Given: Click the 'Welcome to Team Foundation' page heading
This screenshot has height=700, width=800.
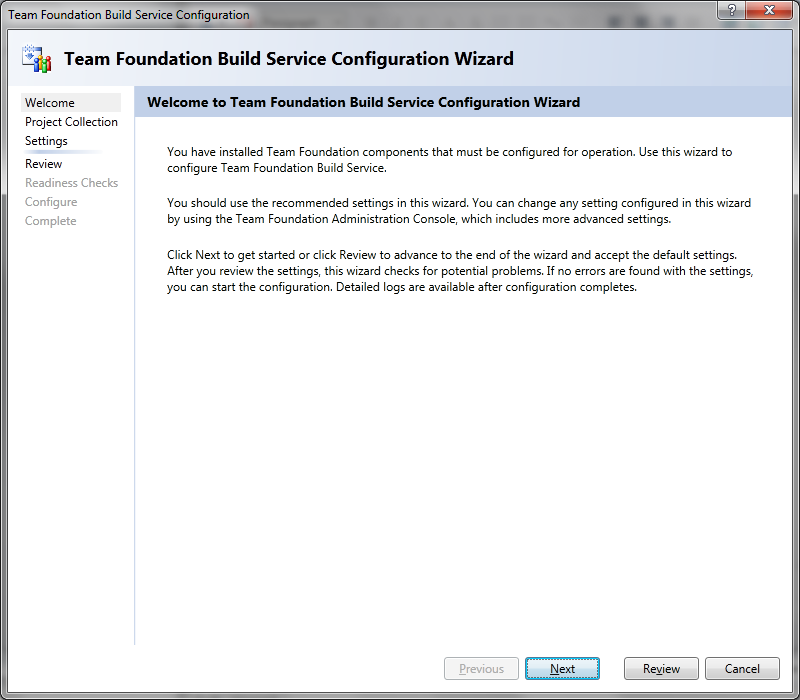Looking at the screenshot, I should coord(363,102).
